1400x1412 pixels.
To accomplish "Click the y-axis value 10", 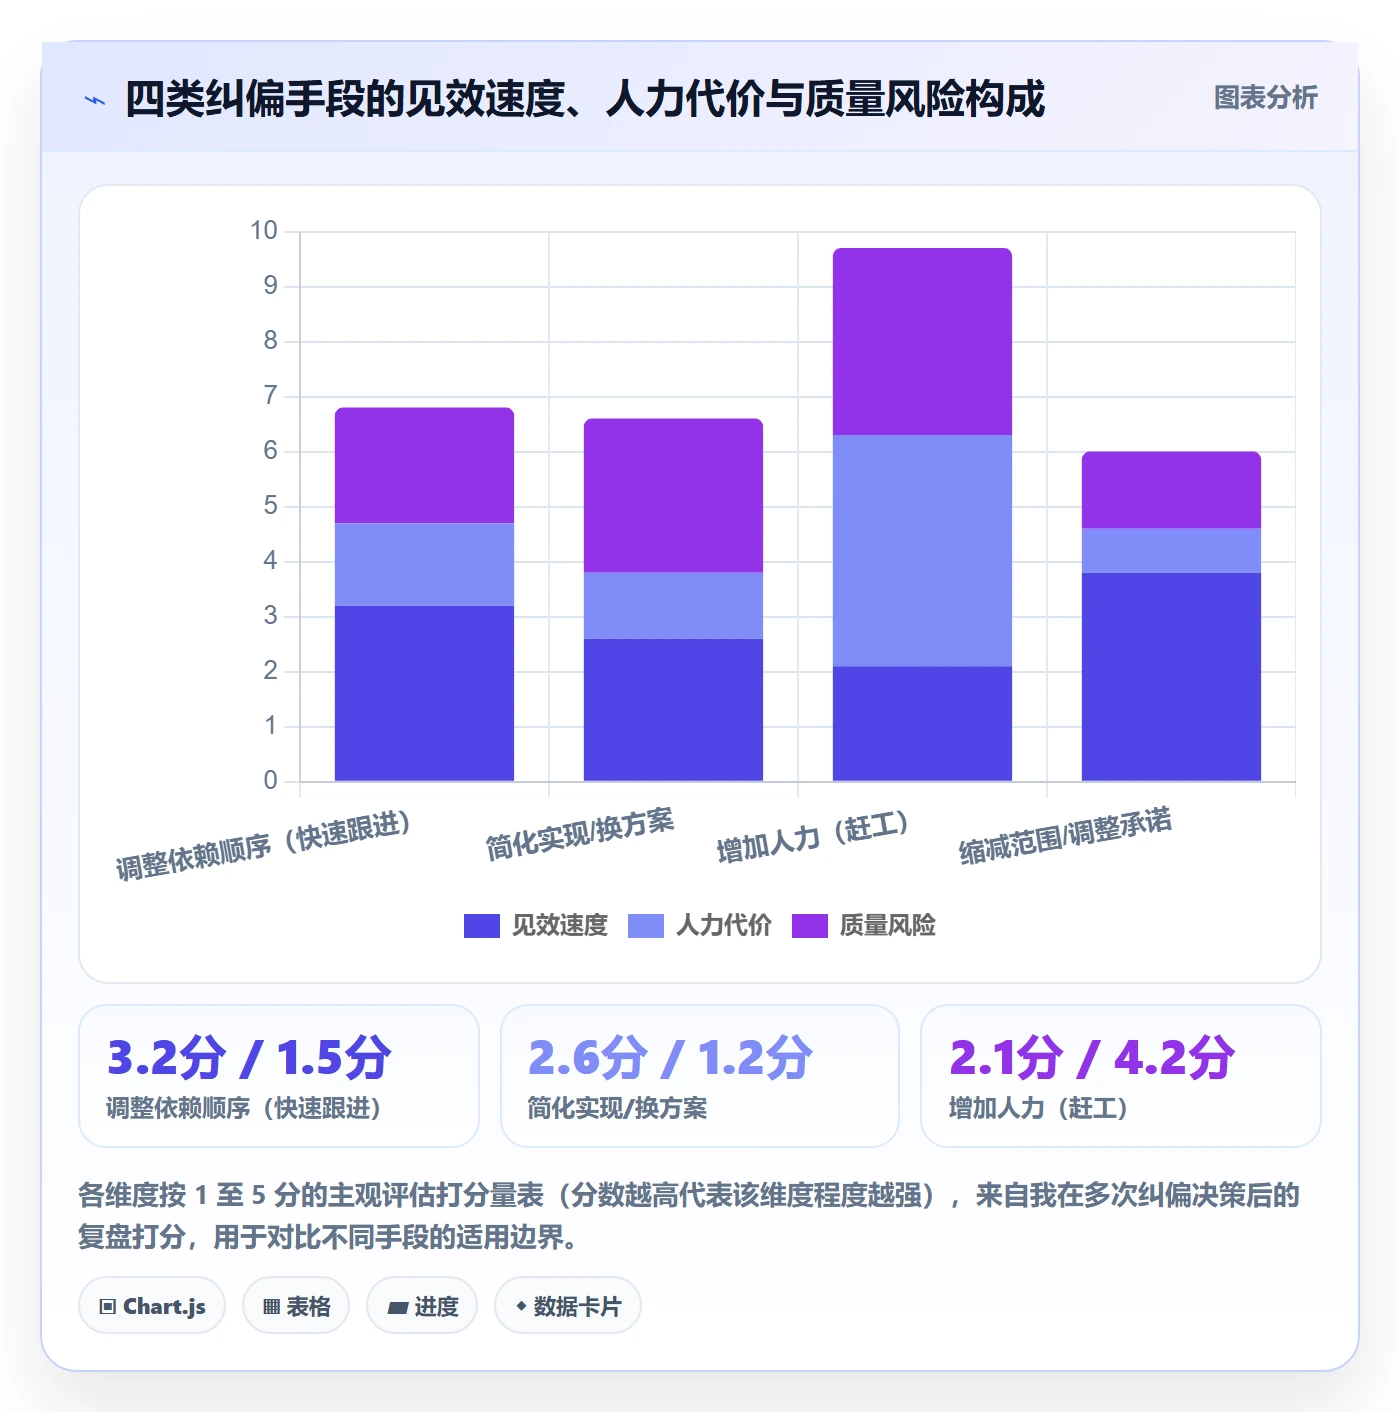I will point(263,231).
